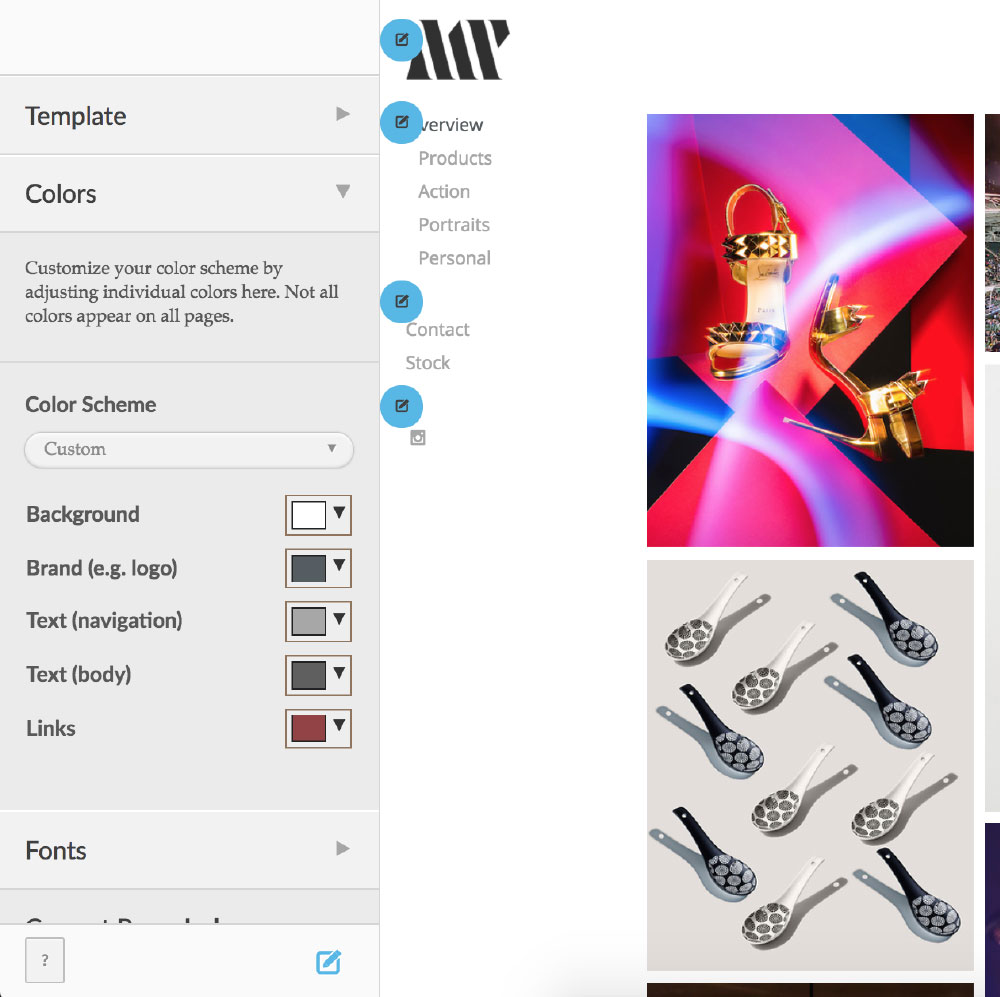
Task: Click the edit icon above Contact link
Action: pos(401,301)
